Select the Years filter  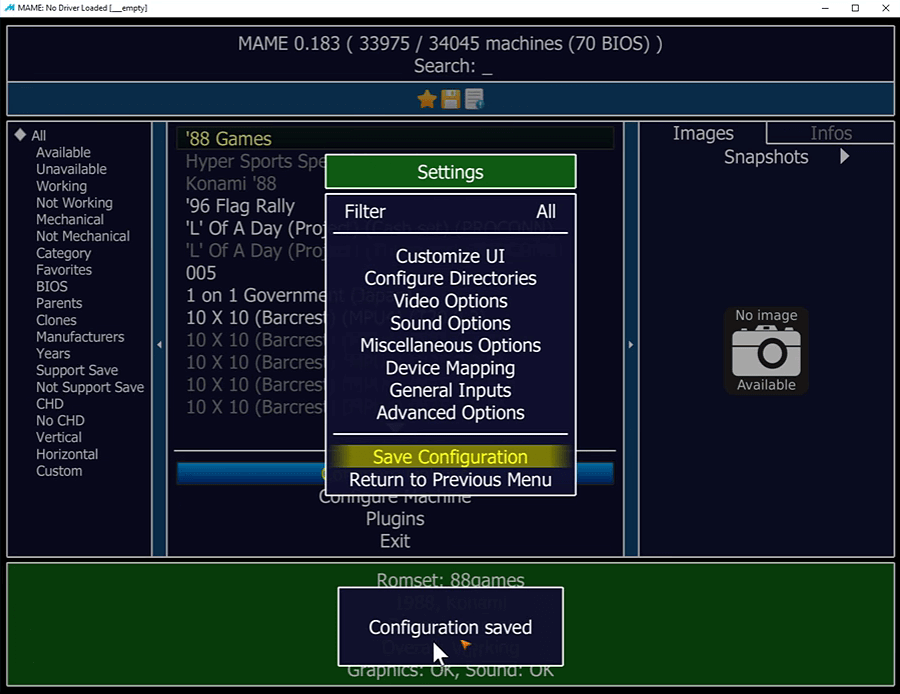[x=53, y=354]
